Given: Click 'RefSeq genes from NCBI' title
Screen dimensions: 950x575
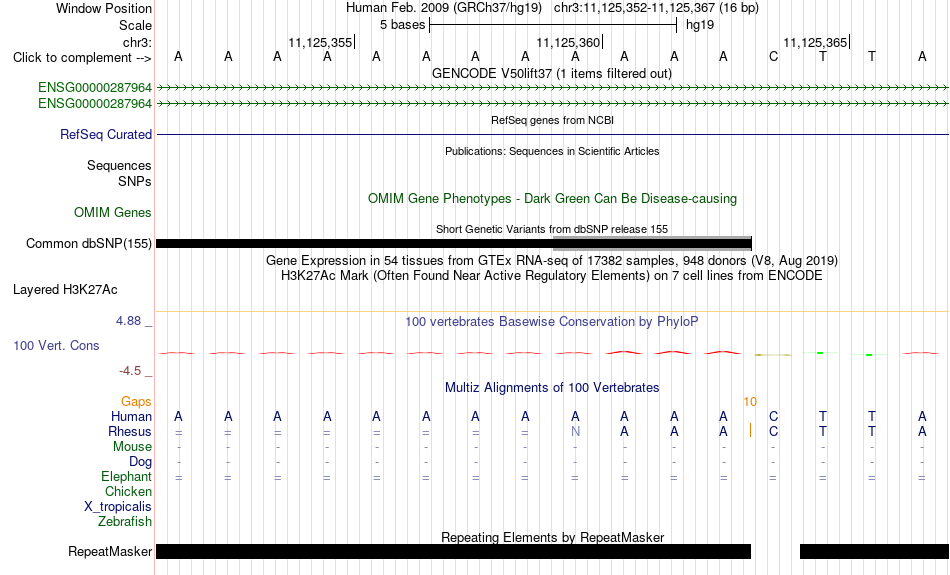Looking at the screenshot, I should click(x=552, y=120).
